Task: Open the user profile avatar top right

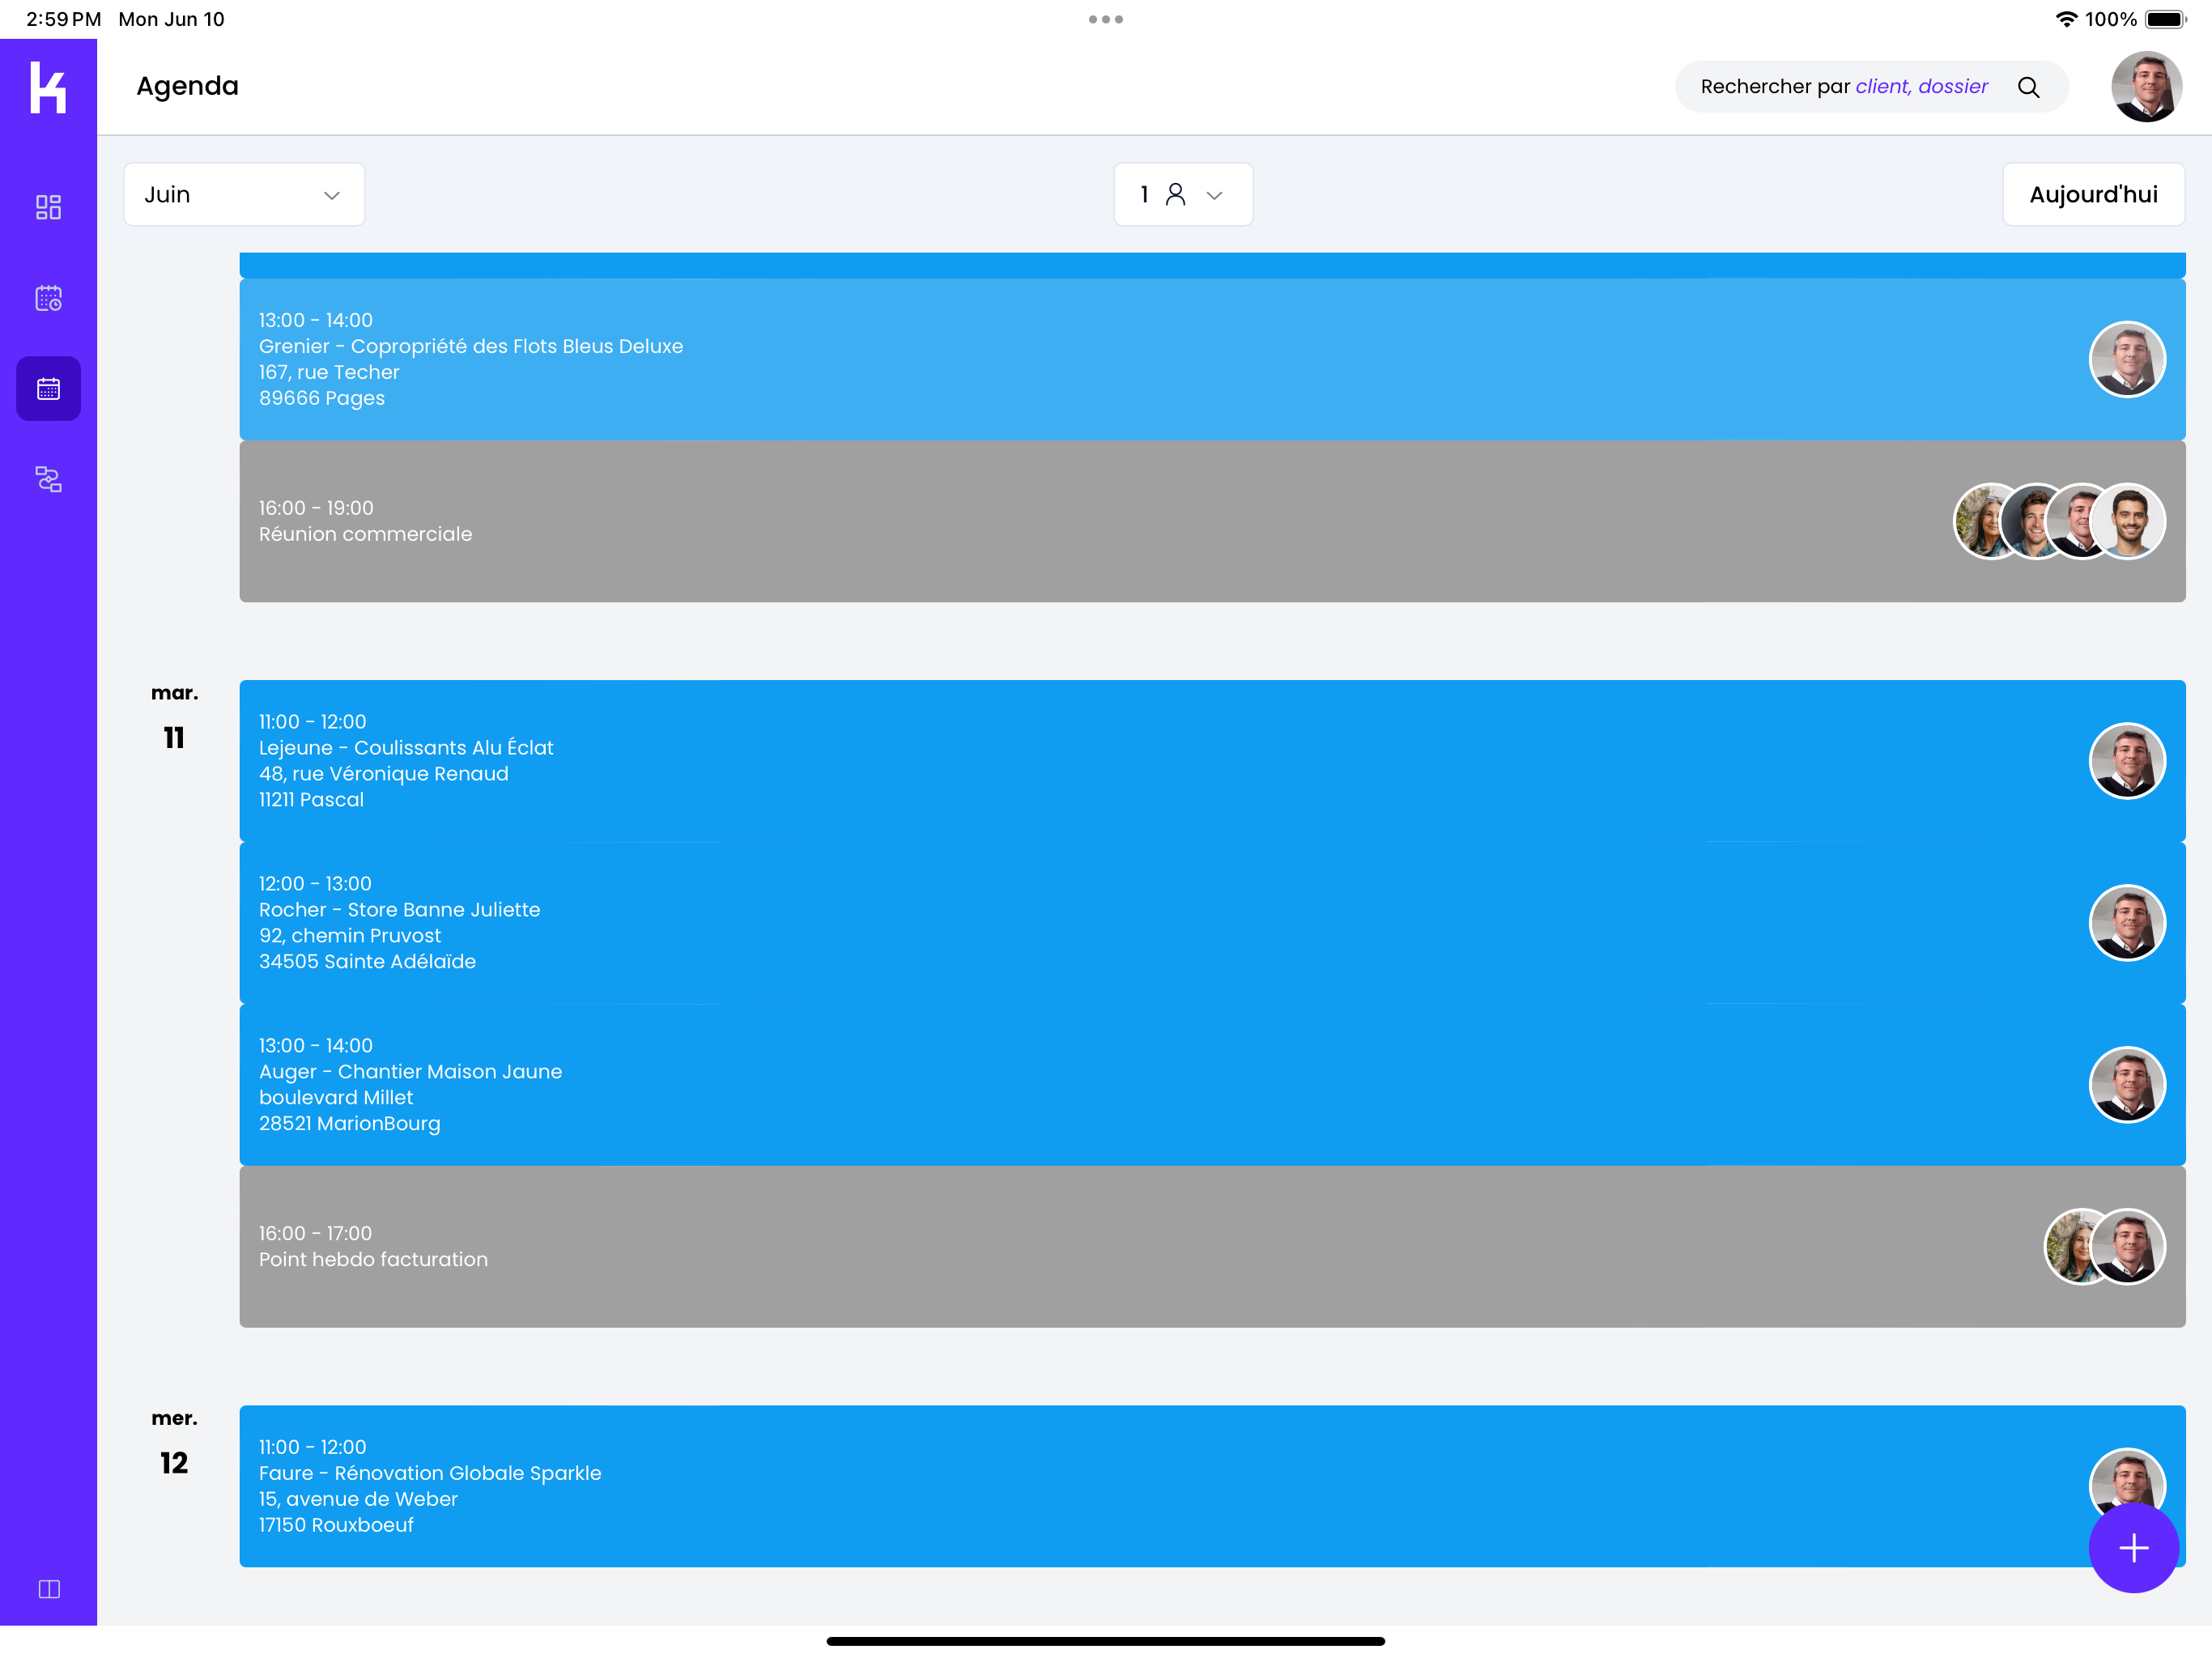Action: [2146, 87]
